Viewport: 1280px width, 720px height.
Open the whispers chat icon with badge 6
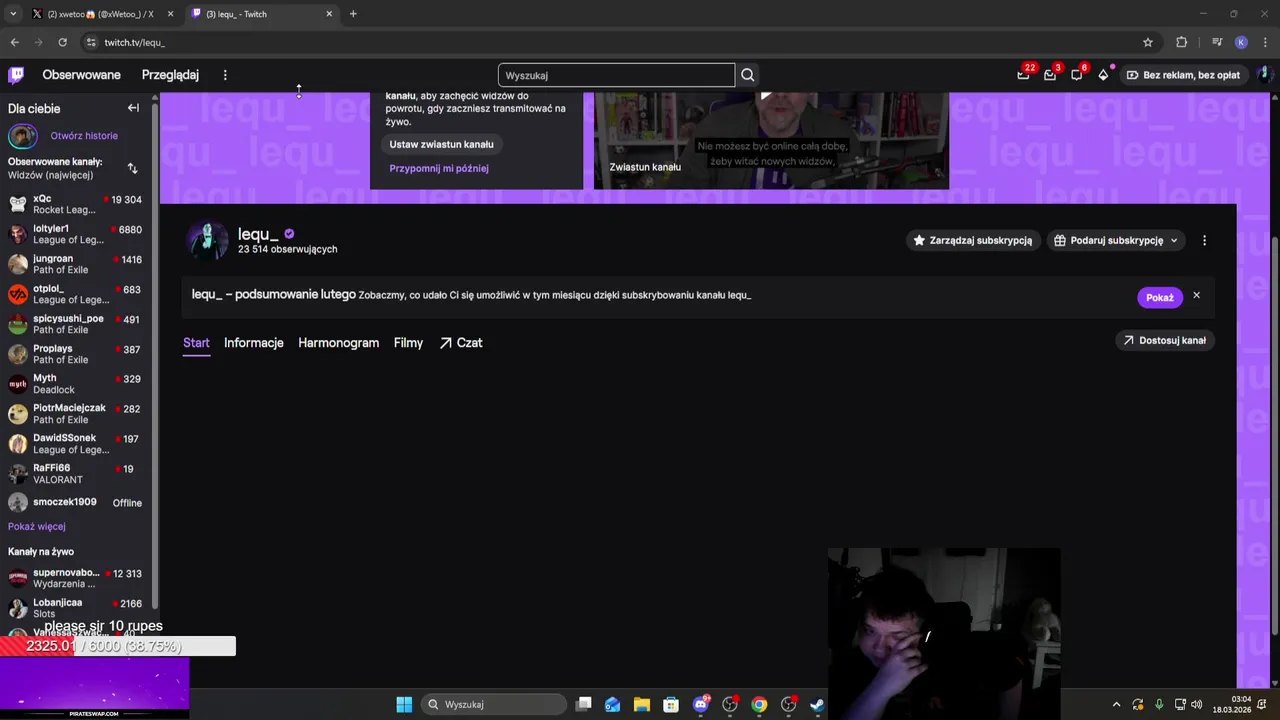[x=1077, y=75]
